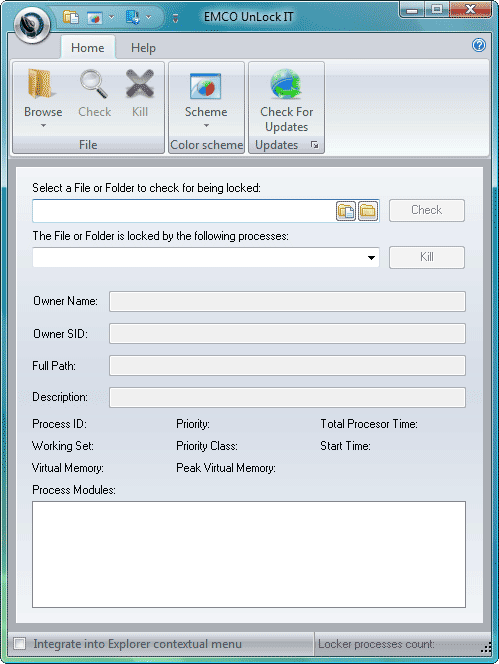The image size is (499, 664).
Task: Click the quick access color scheme icon
Action: click(94, 18)
